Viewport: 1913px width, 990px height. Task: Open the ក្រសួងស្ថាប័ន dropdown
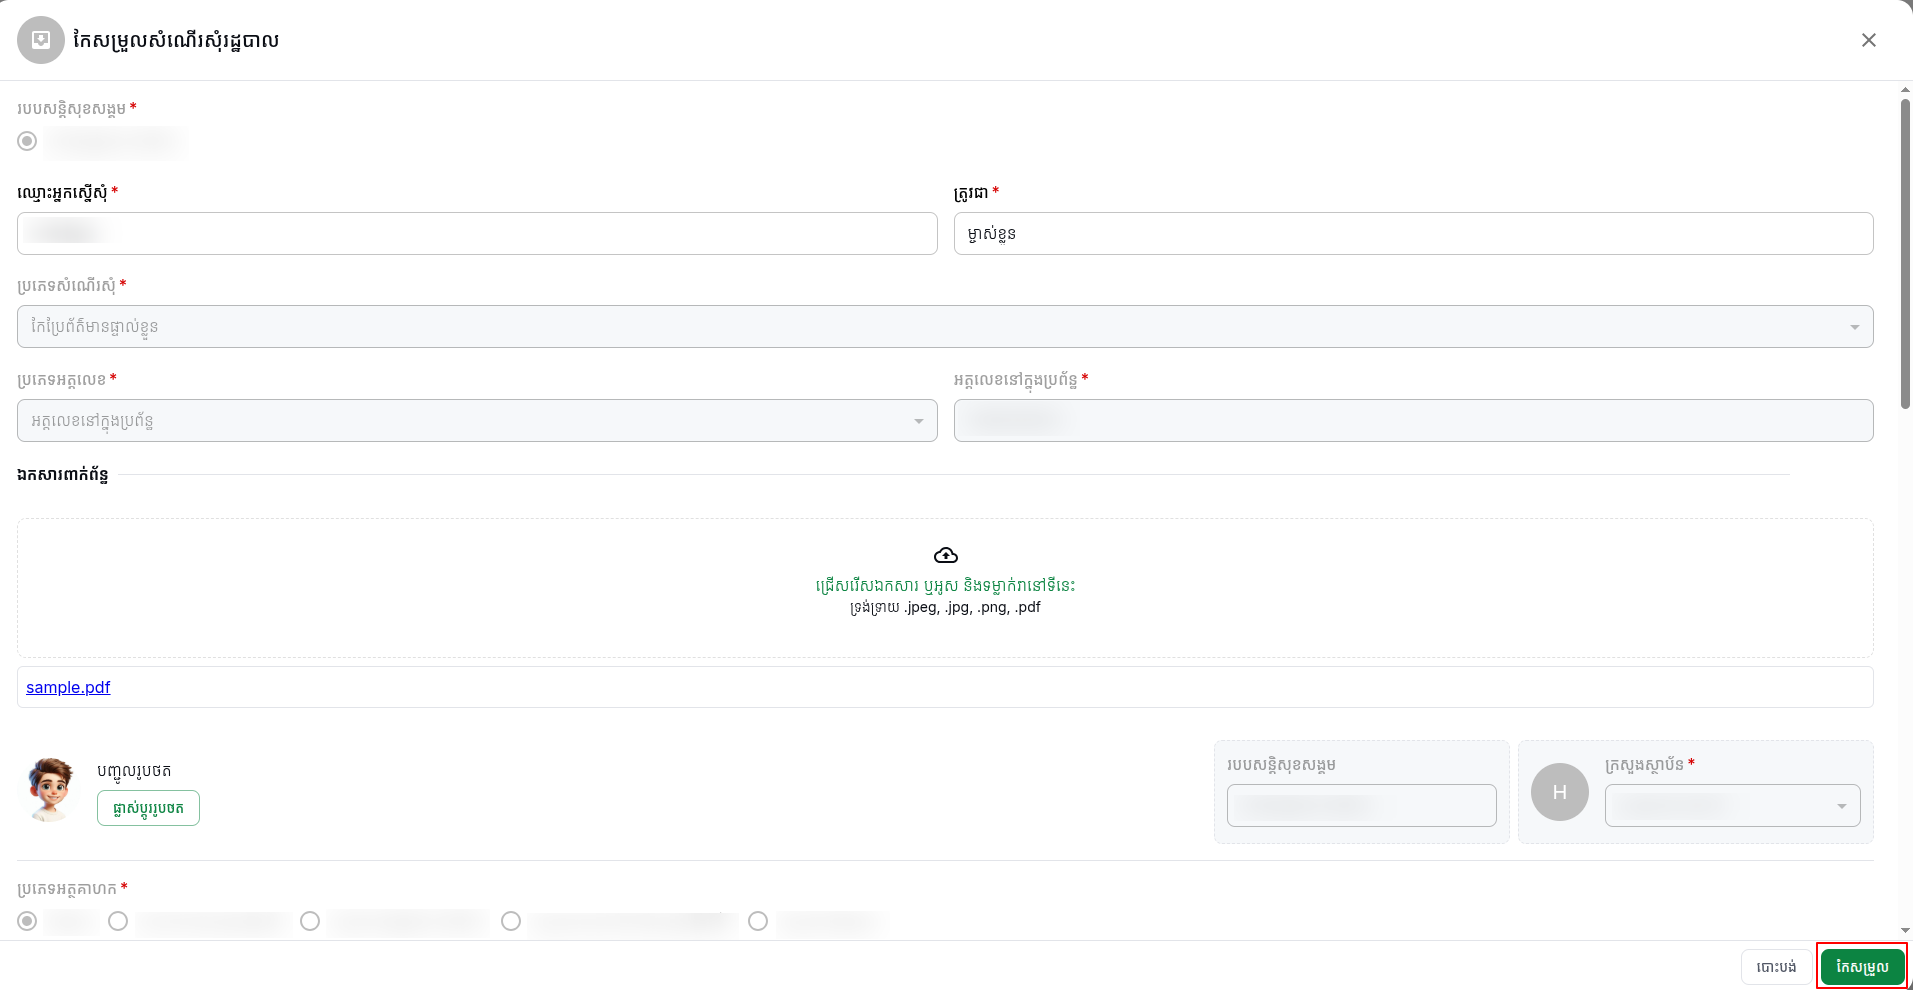[x=1732, y=806]
